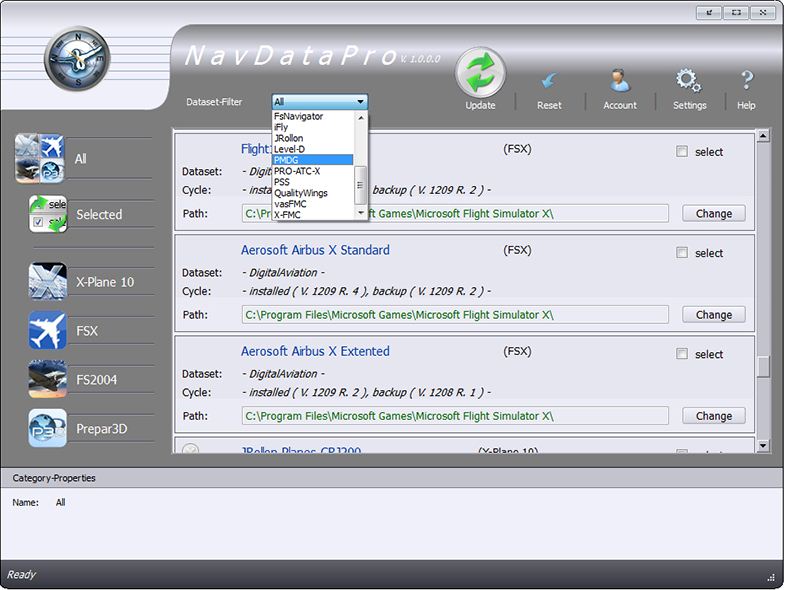Select the FS2004 category icon
Screen dimensions: 785x590
click(48, 380)
